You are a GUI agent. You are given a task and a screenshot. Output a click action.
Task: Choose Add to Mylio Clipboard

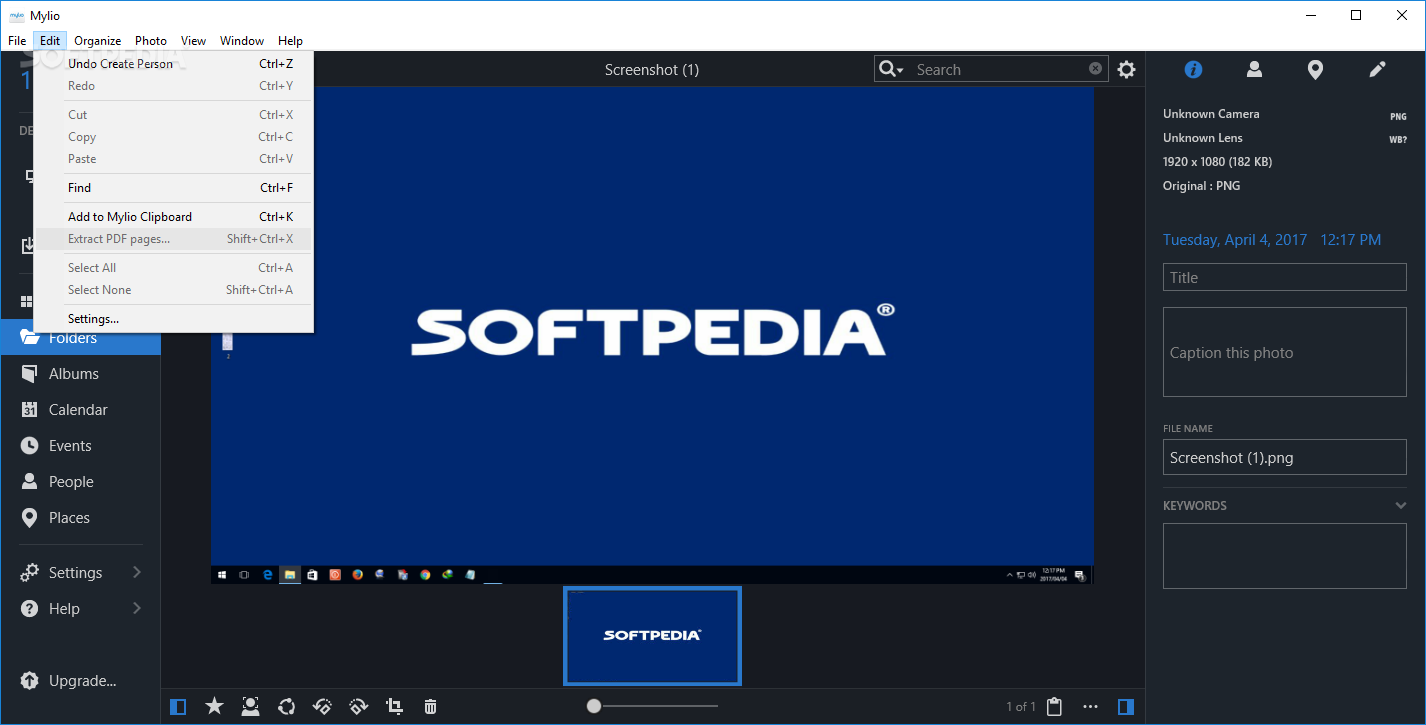(x=173, y=217)
